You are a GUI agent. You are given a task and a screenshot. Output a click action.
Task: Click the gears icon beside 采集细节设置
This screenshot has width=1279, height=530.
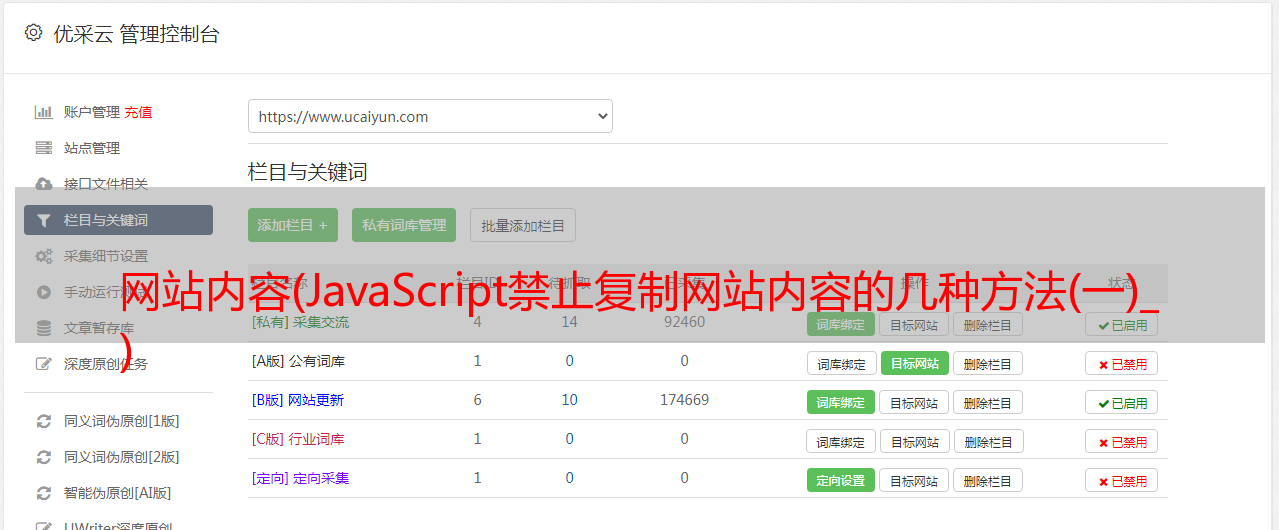[44, 256]
